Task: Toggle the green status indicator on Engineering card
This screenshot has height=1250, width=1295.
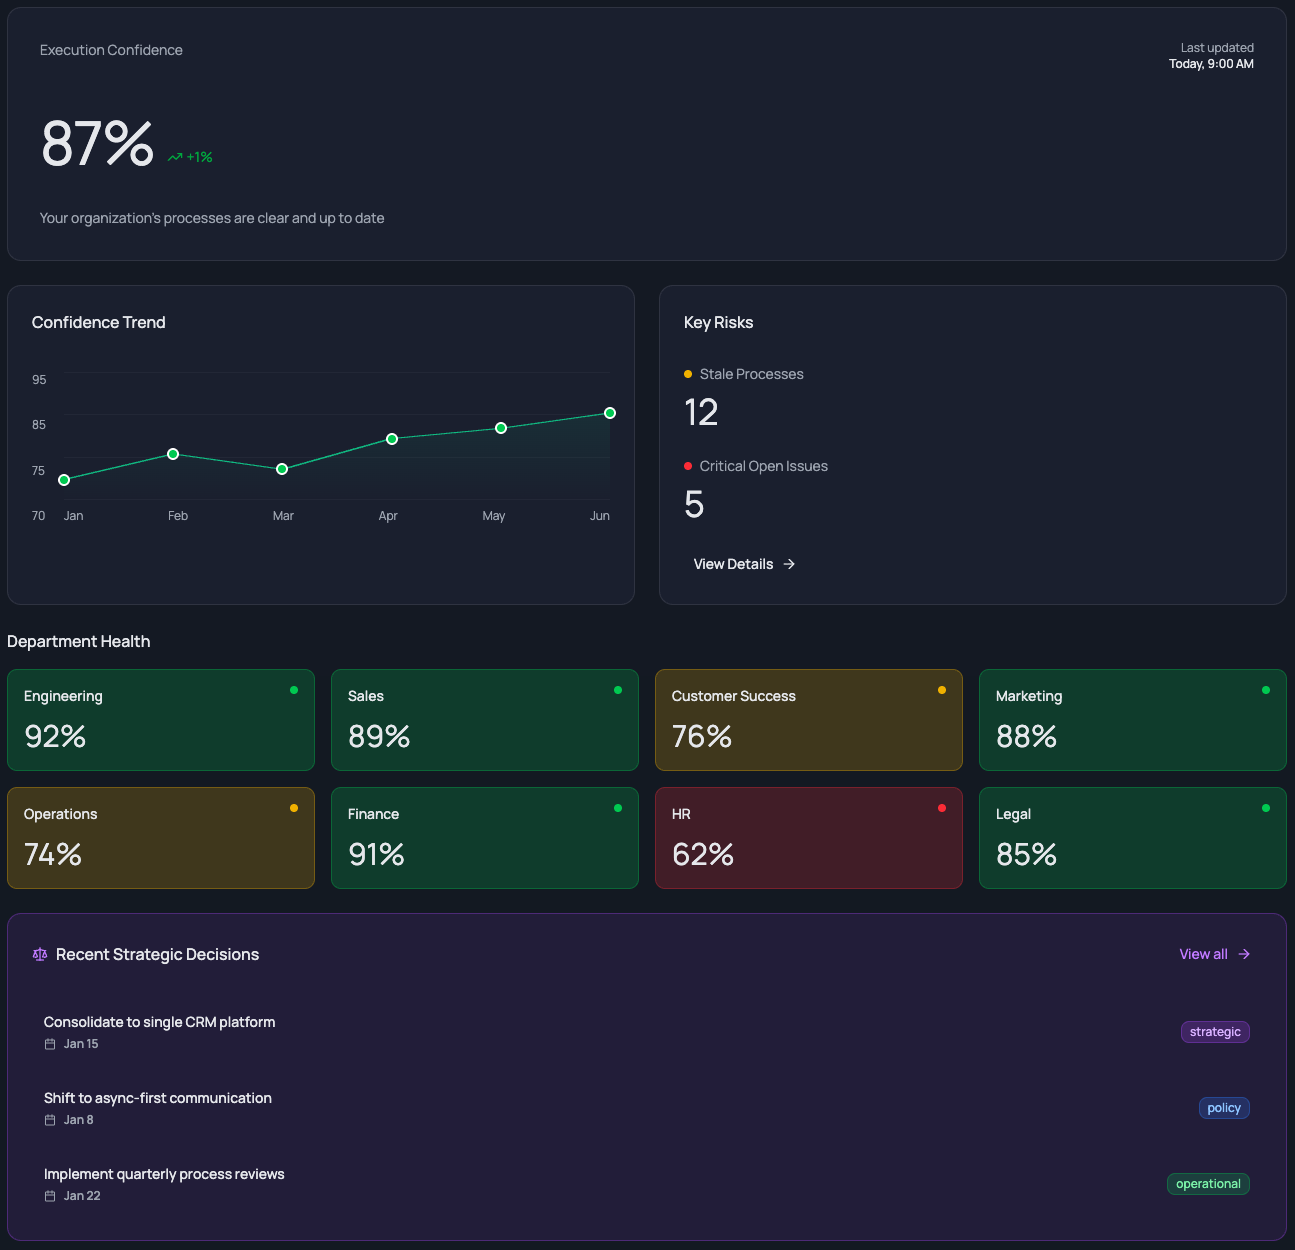Action: [x=294, y=689]
